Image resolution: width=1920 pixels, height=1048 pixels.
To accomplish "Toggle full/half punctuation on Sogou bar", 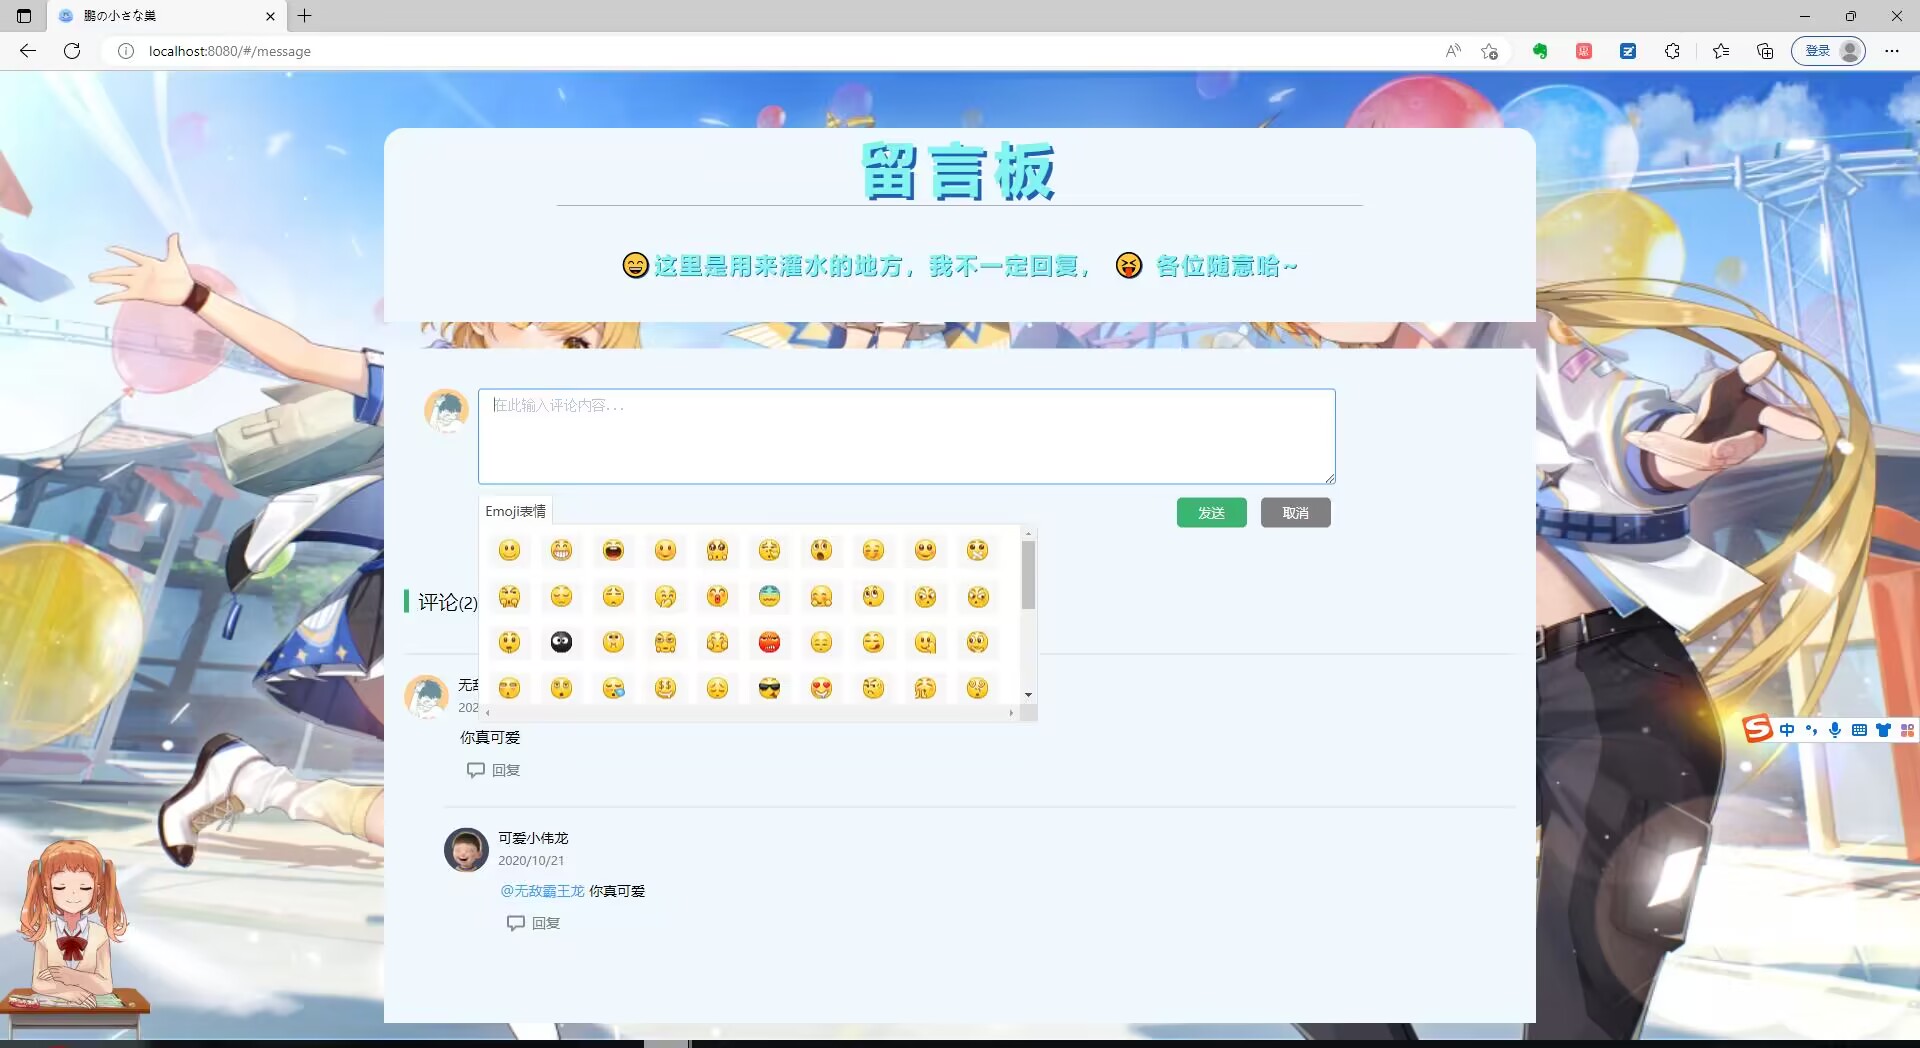I will (x=1811, y=730).
